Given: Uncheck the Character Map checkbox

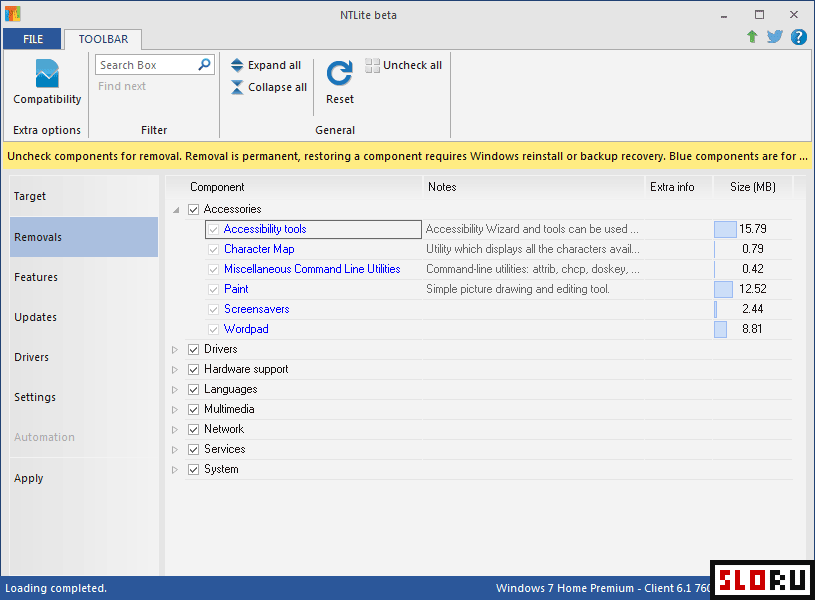Looking at the screenshot, I should (213, 250).
